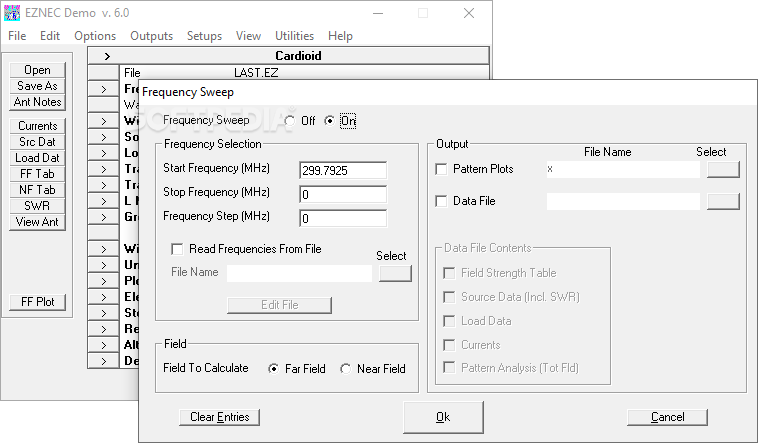Viewport: 758px width, 443px height.
Task: Open the Edit menu
Action: (x=50, y=36)
